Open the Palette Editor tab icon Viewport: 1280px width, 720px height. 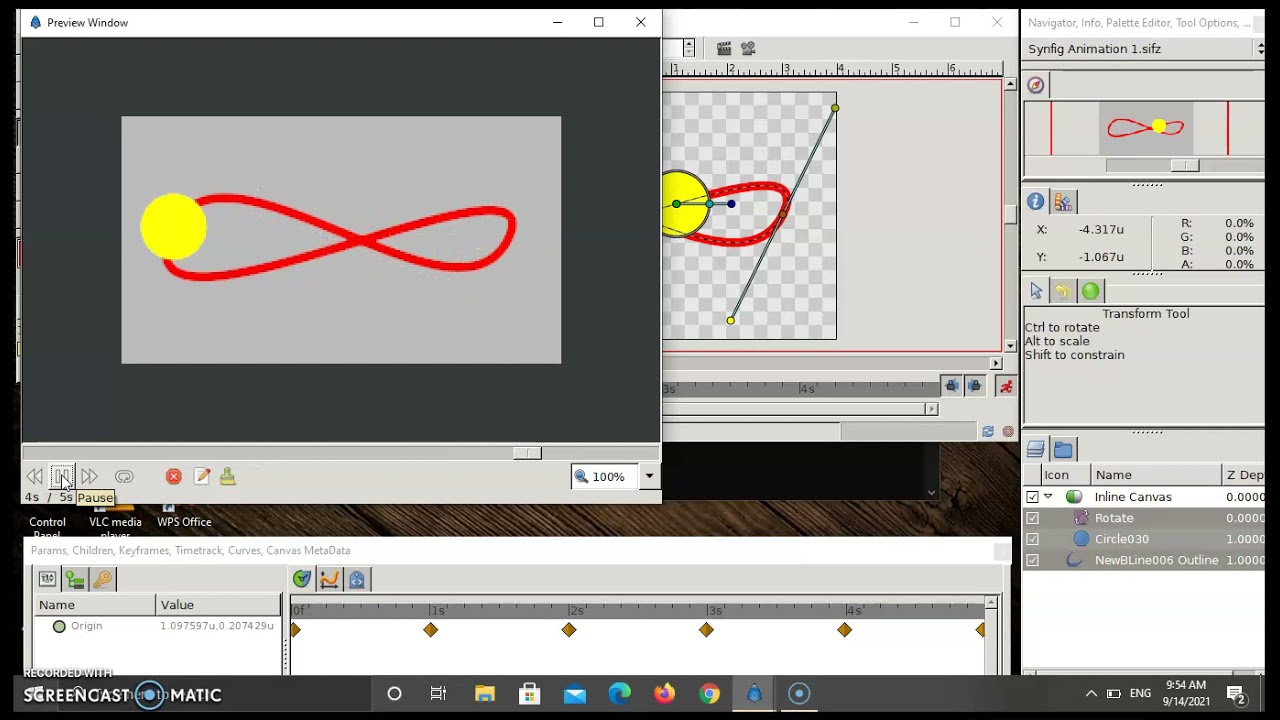tap(1063, 202)
